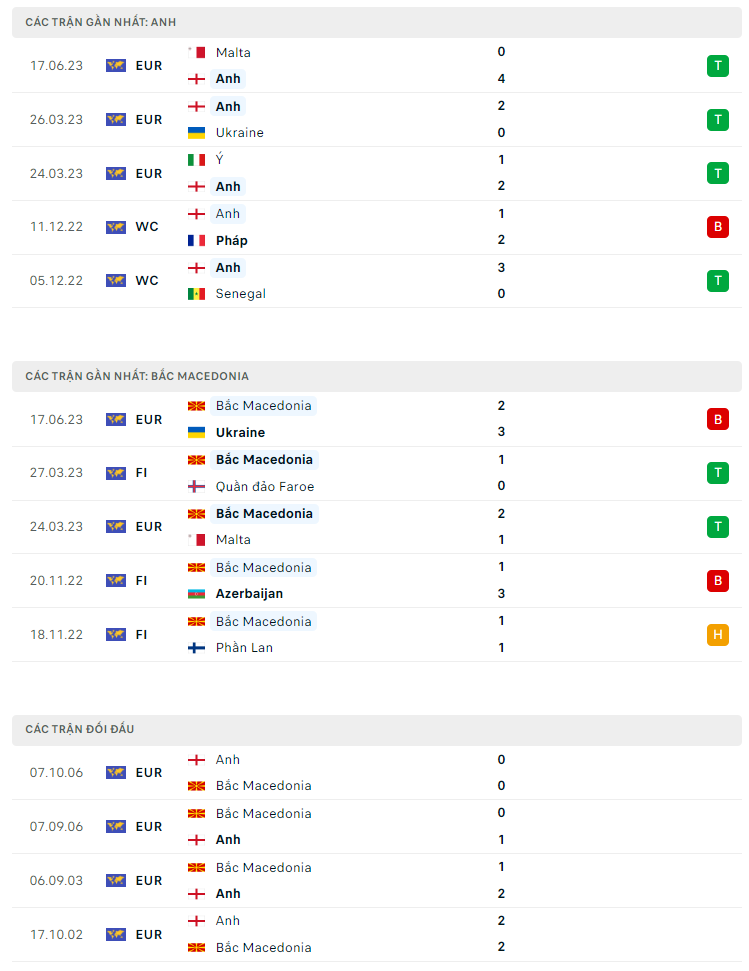Click the Faroe Islands flag icon
Screen dimensions: 749x971
196,487
